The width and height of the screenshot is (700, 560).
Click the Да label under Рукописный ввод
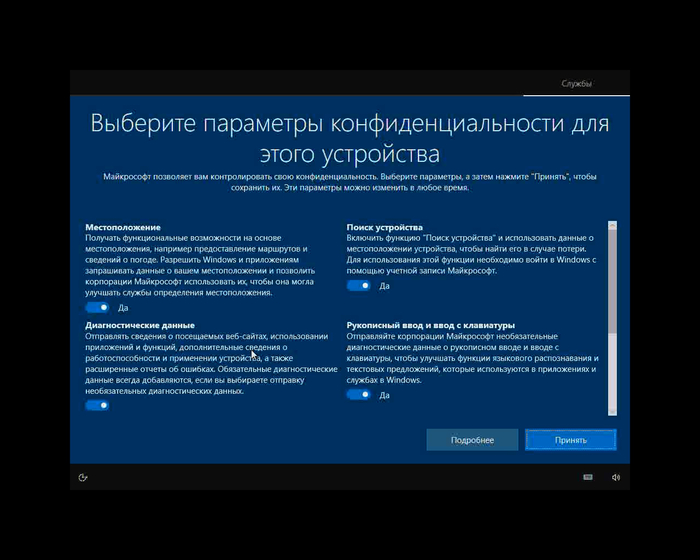tap(384, 396)
